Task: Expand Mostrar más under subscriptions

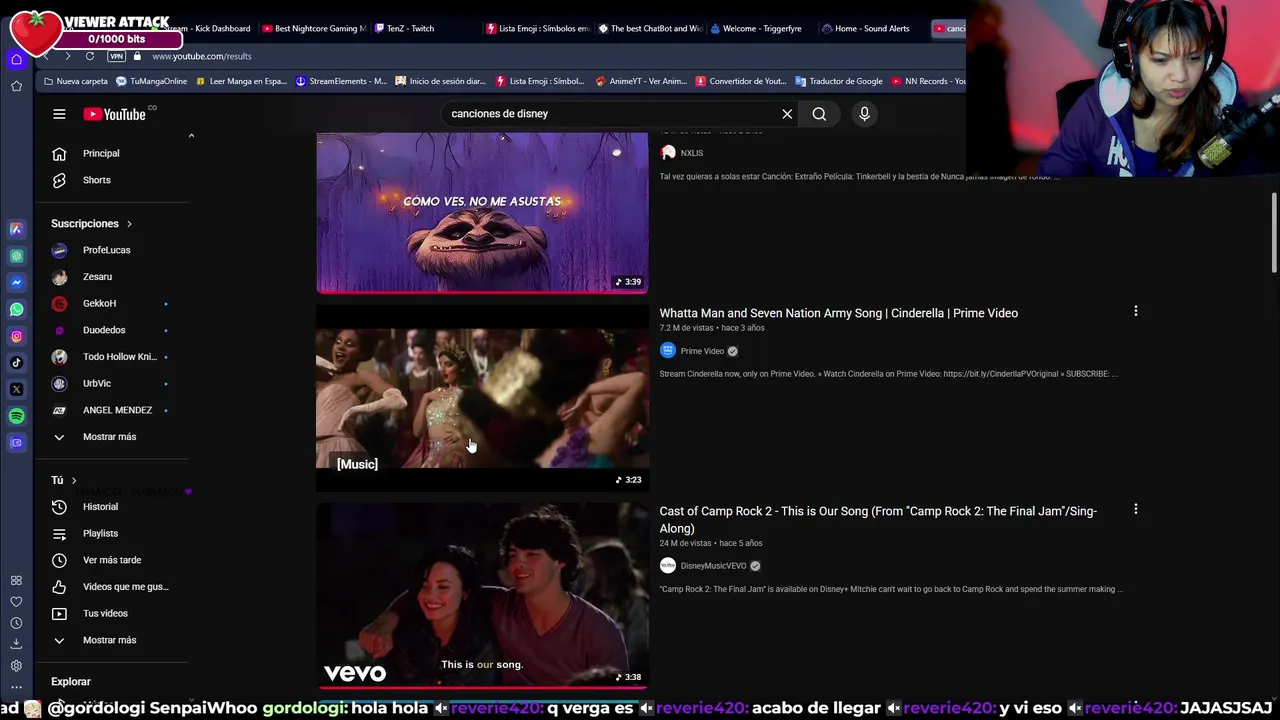Action: [109, 437]
